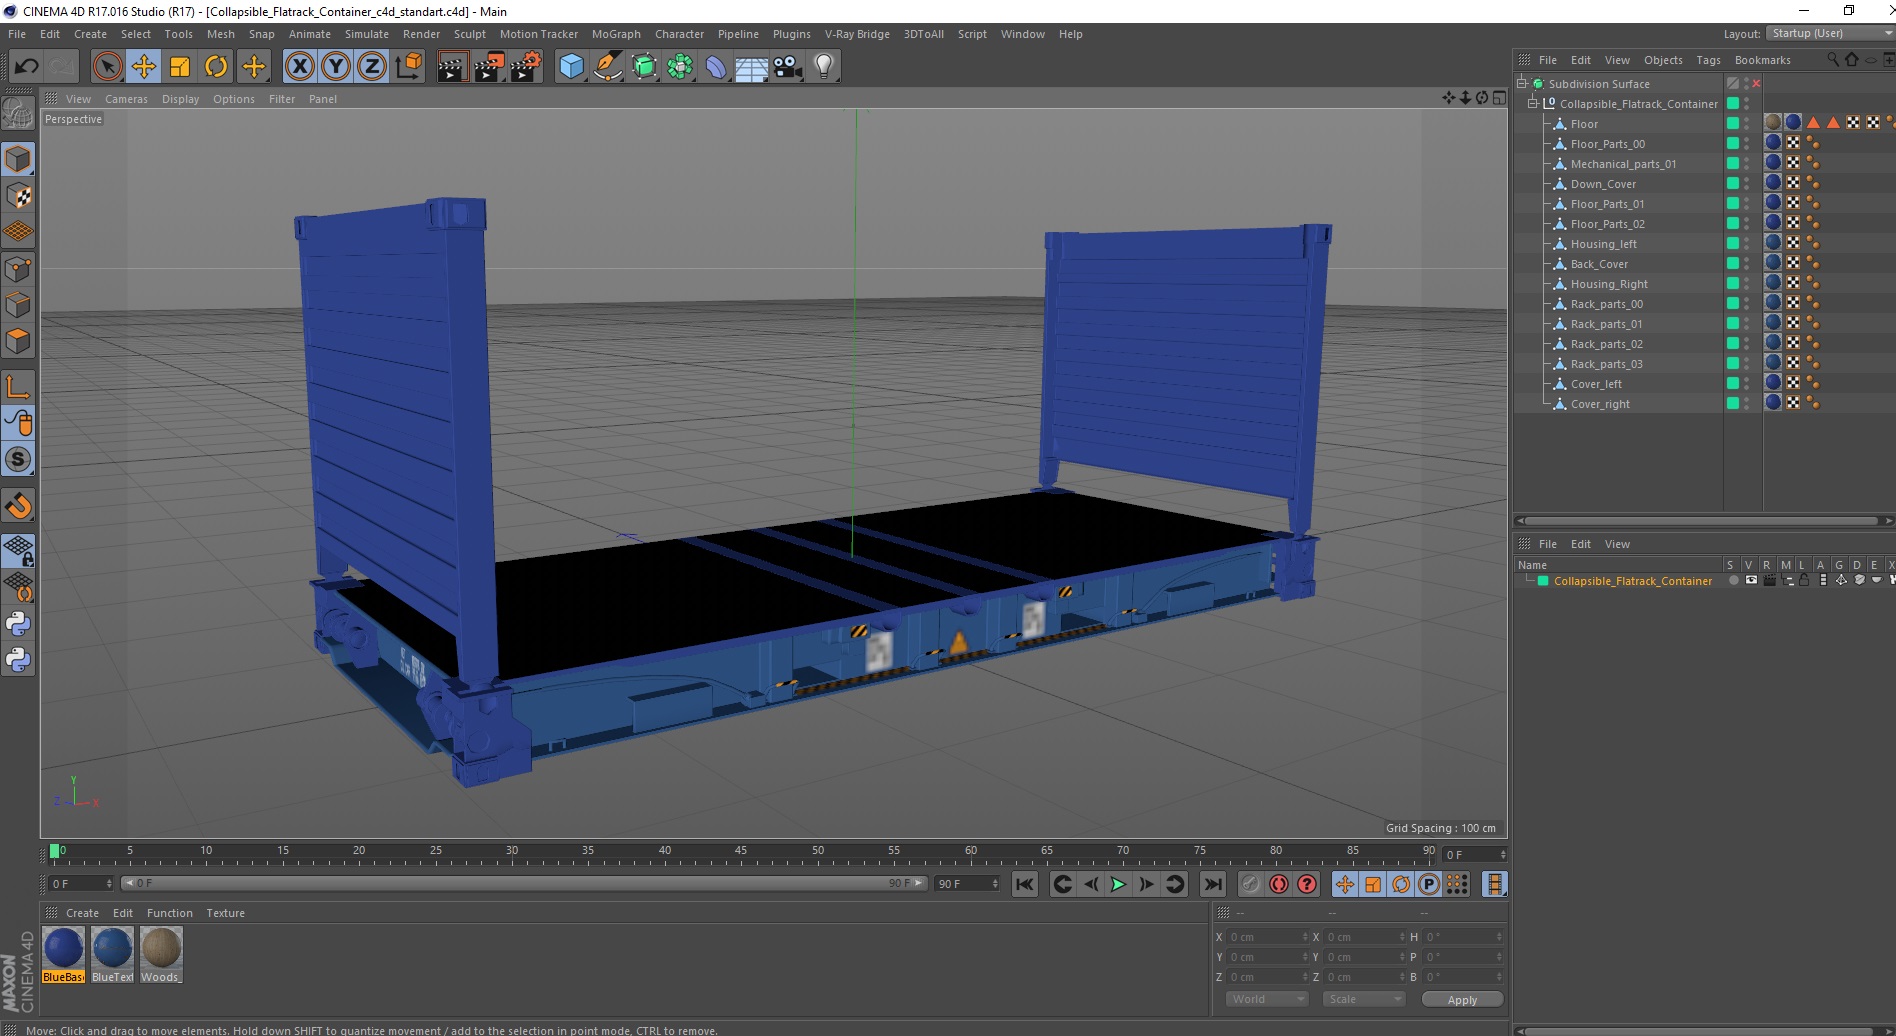The width and height of the screenshot is (1896, 1036).
Task: Select Edges mode icon
Action: [x=18, y=304]
